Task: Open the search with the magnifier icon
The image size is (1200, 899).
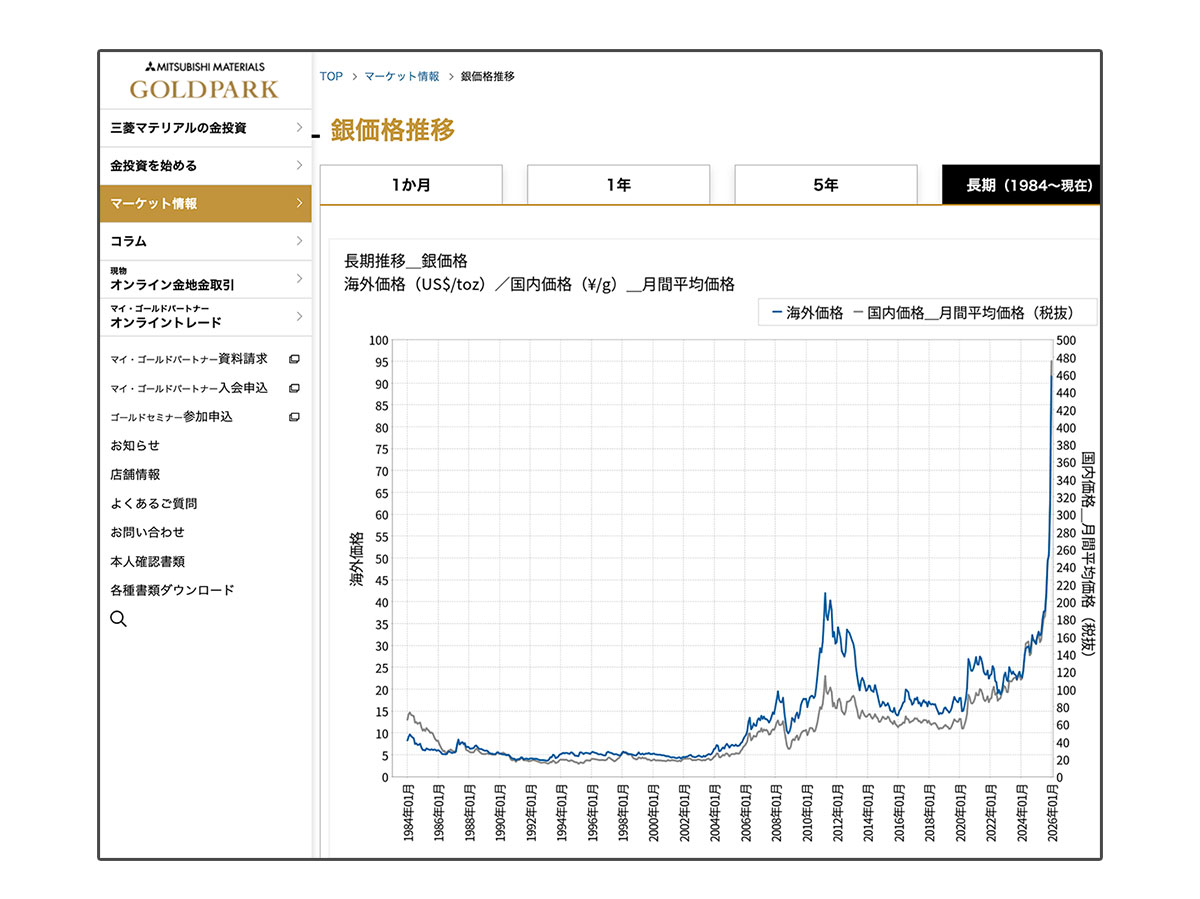Action: click(118, 618)
